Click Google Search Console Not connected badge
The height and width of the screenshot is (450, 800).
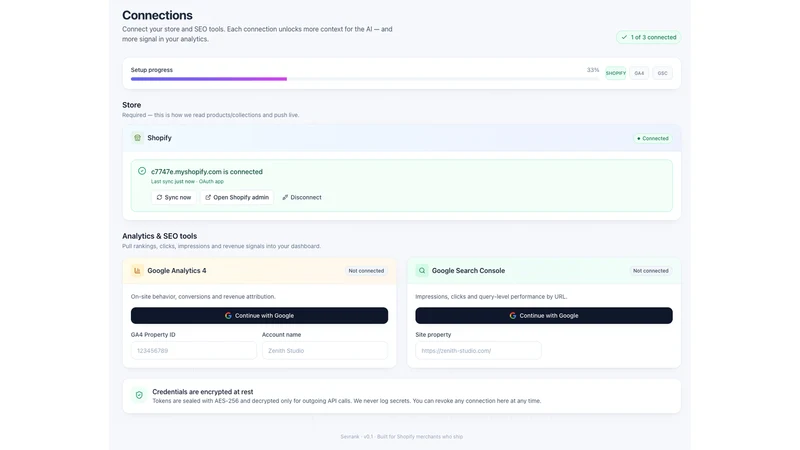tap(651, 271)
